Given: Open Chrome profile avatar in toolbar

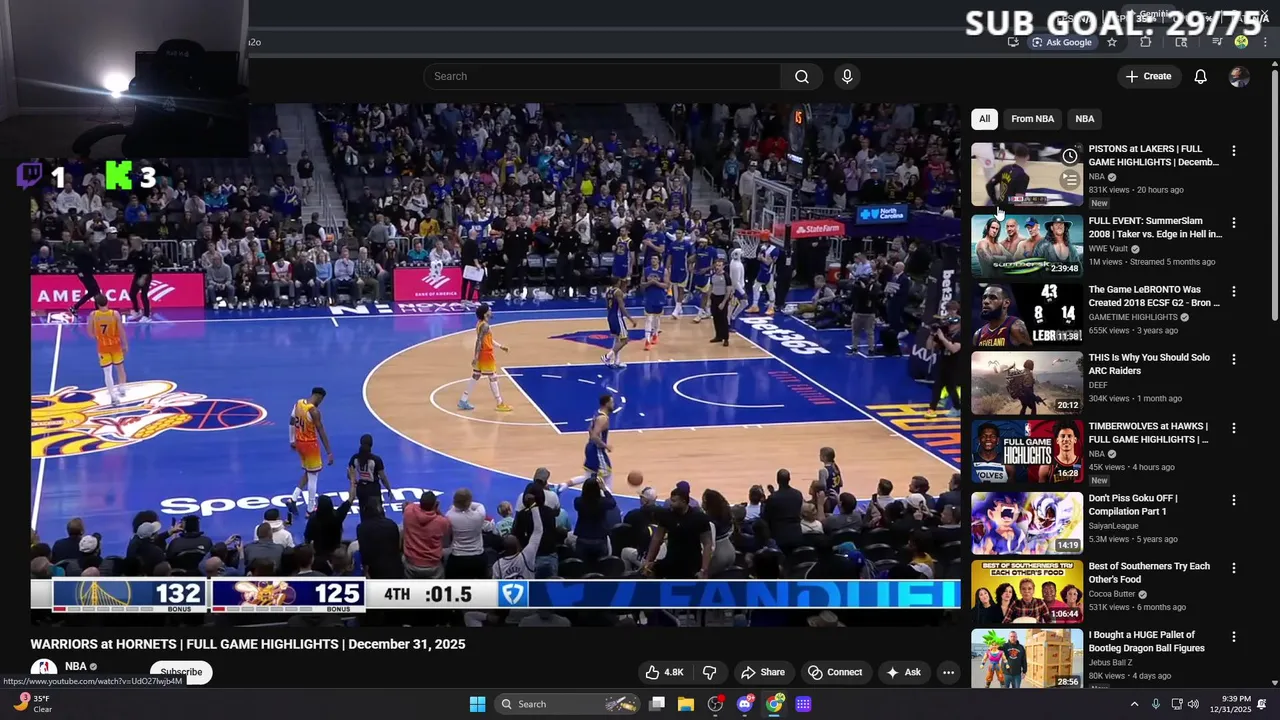Looking at the screenshot, I should 1241,42.
